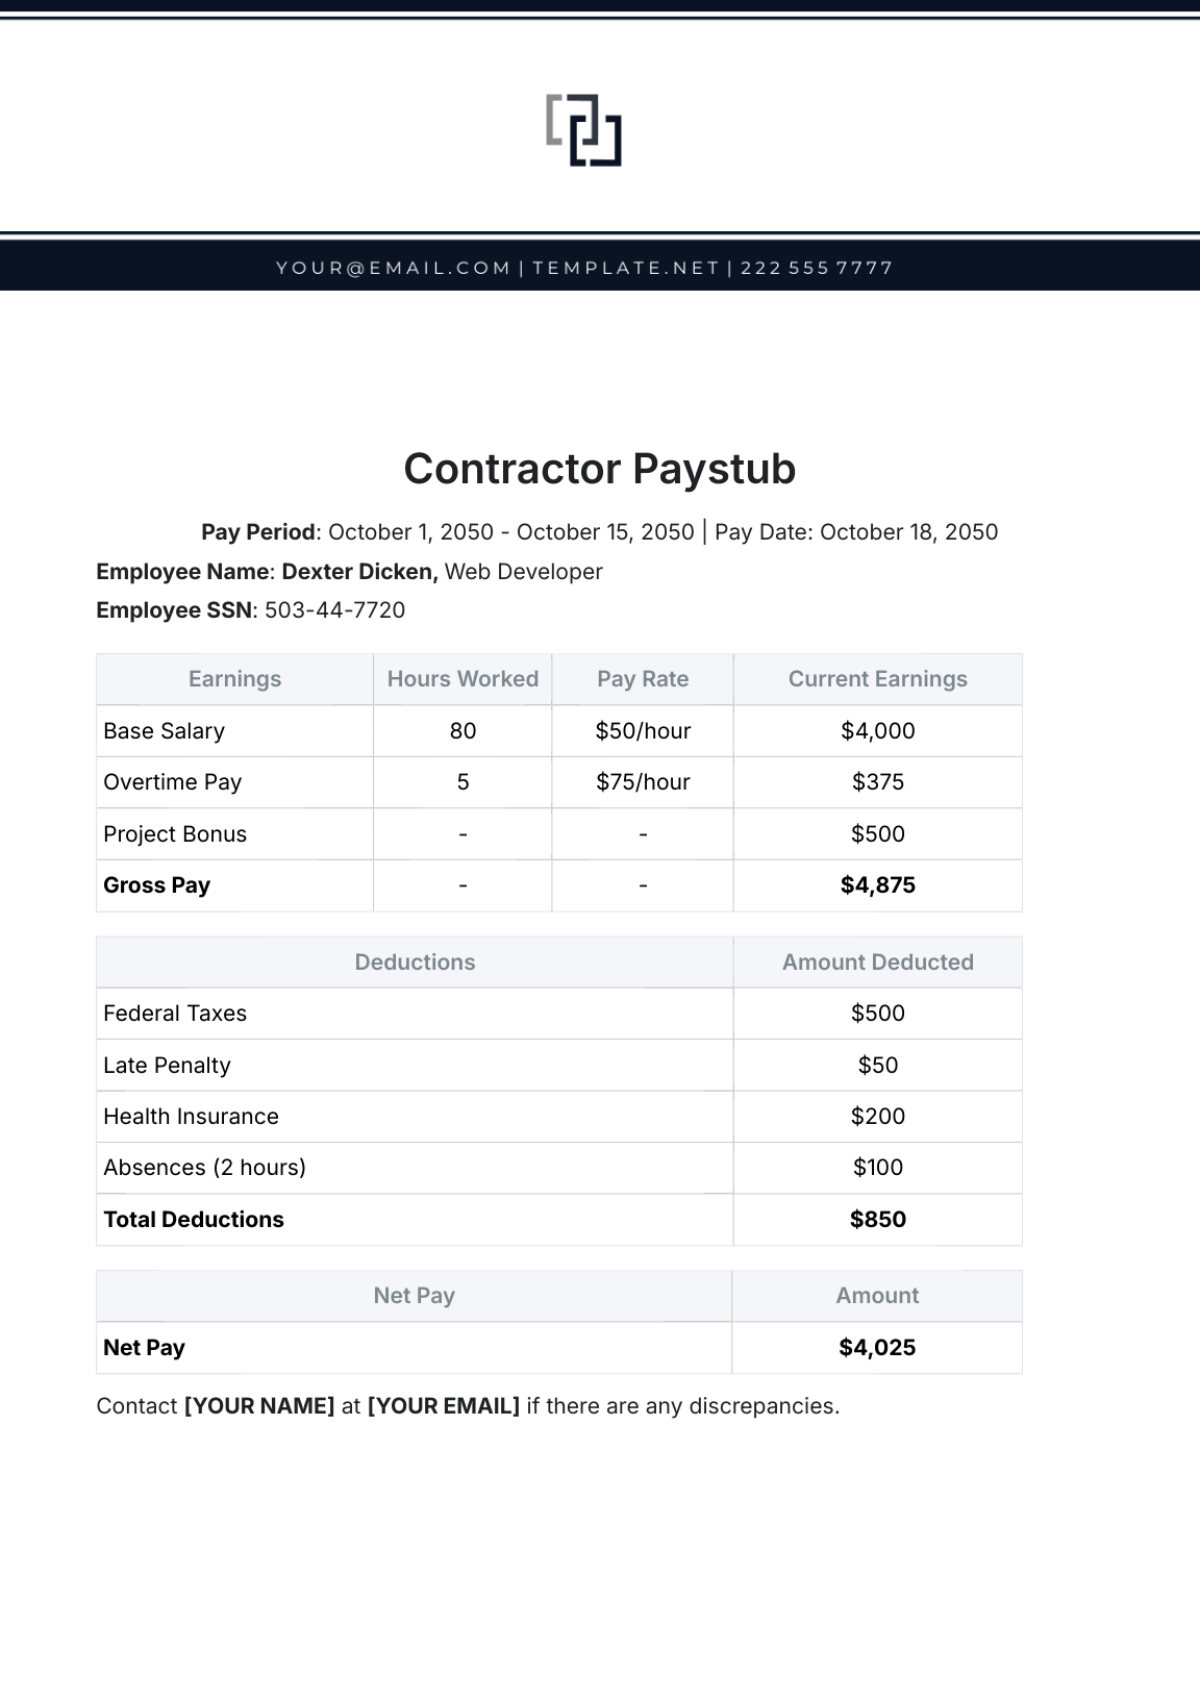
Task: Select the Current Earnings column header
Action: [878, 679]
